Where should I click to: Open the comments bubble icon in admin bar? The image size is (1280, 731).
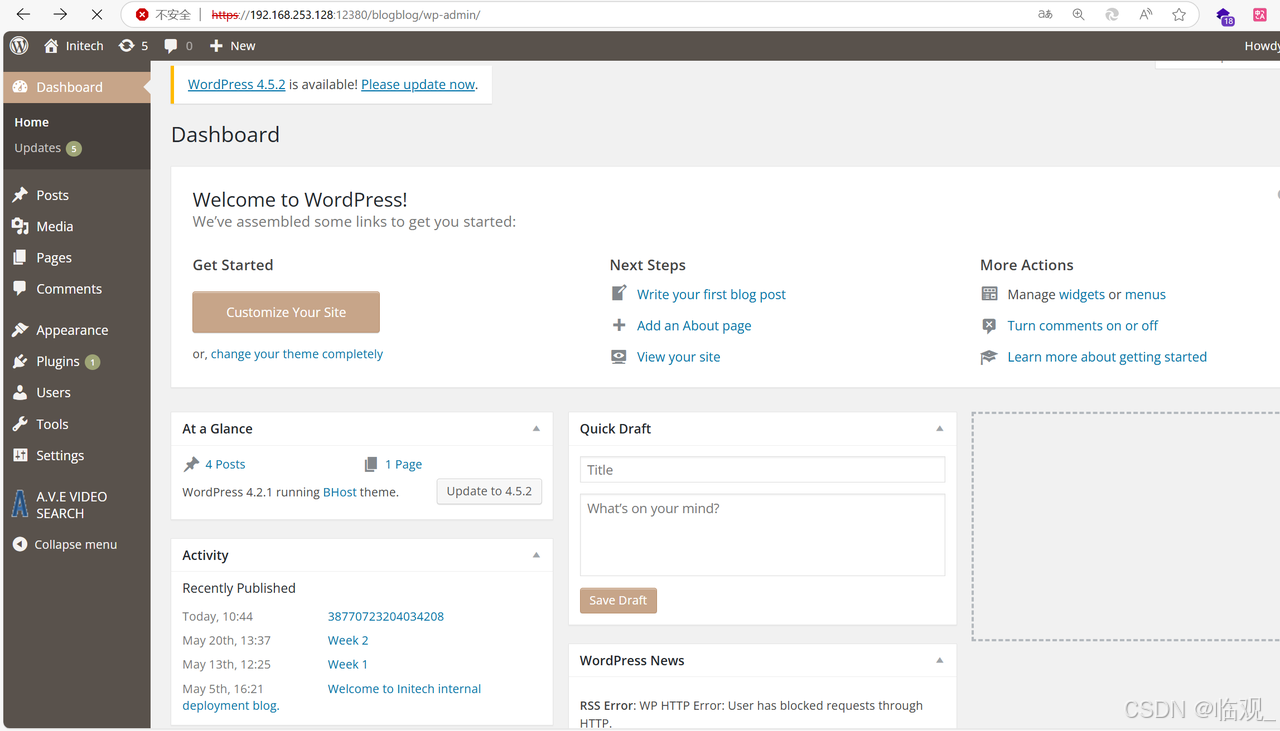coord(171,46)
